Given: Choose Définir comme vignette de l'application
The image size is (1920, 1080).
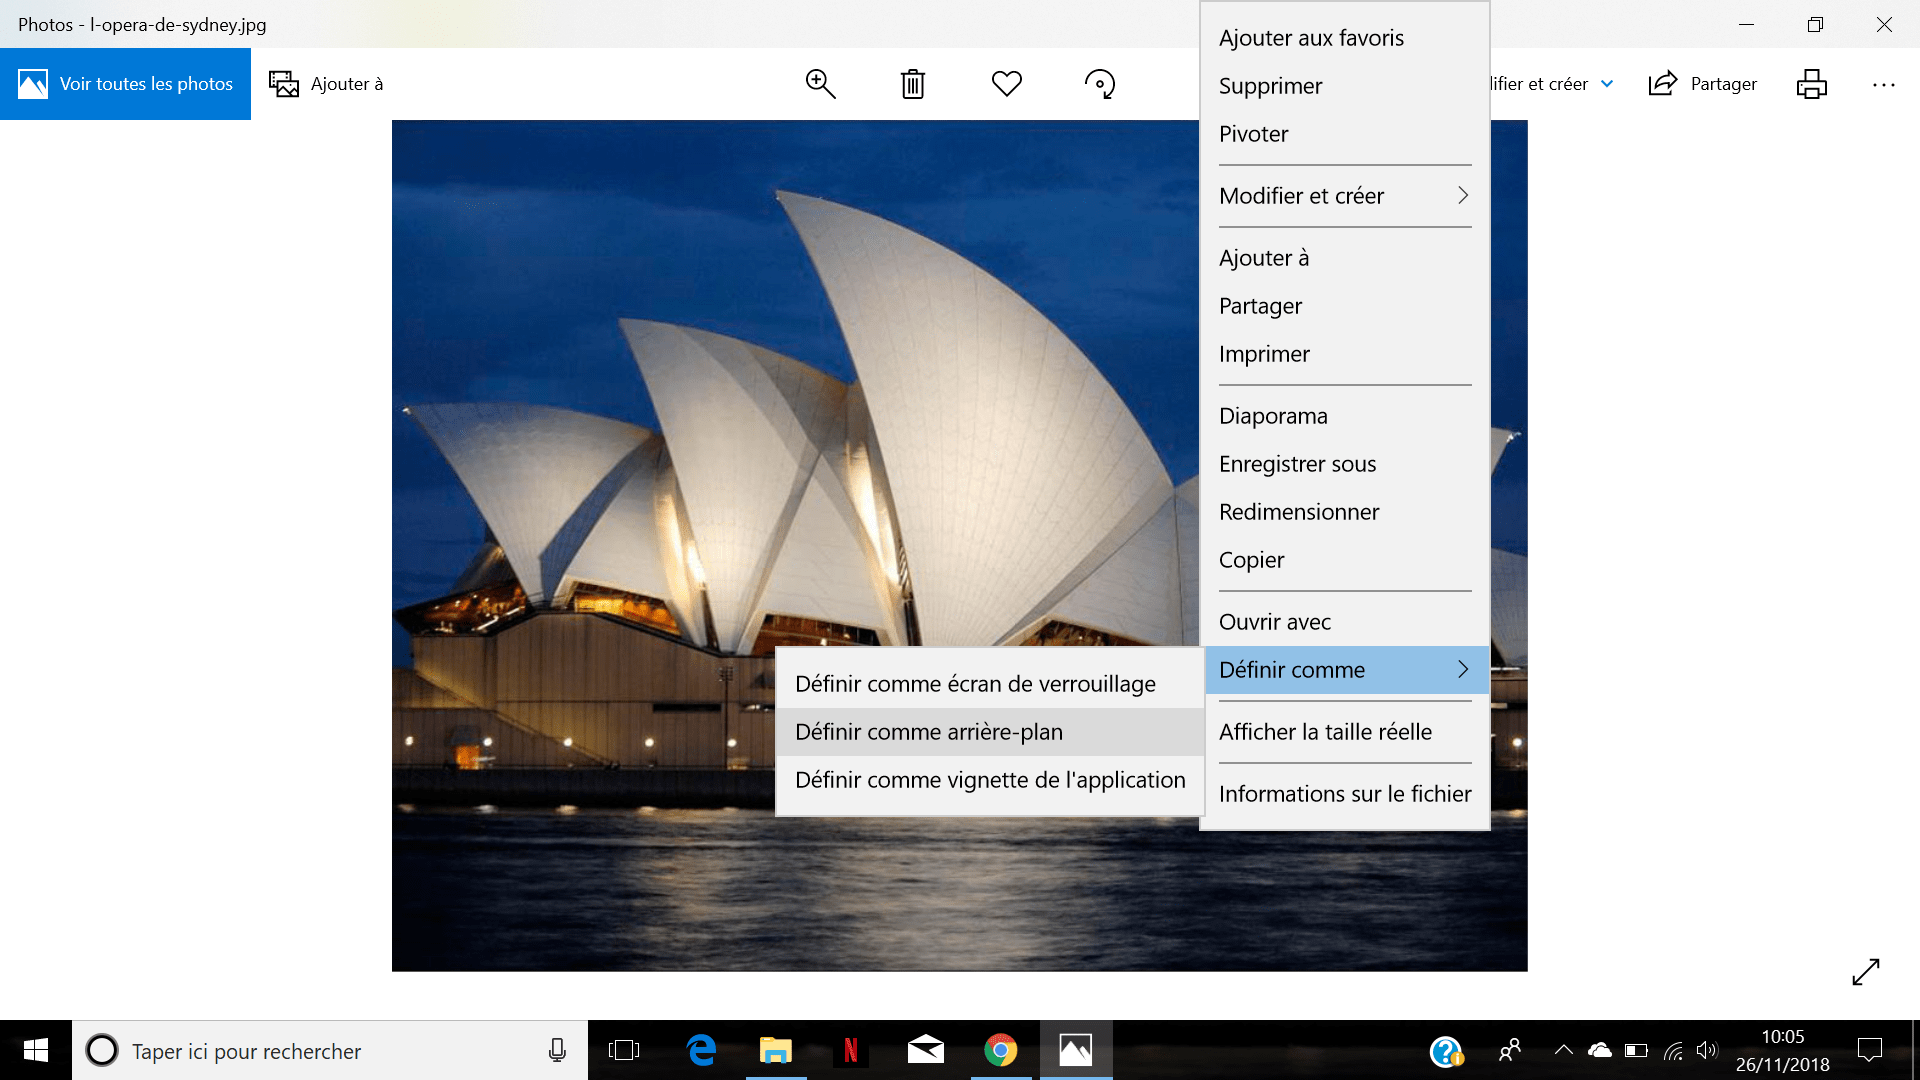Looking at the screenshot, I should pyautogui.click(x=990, y=780).
